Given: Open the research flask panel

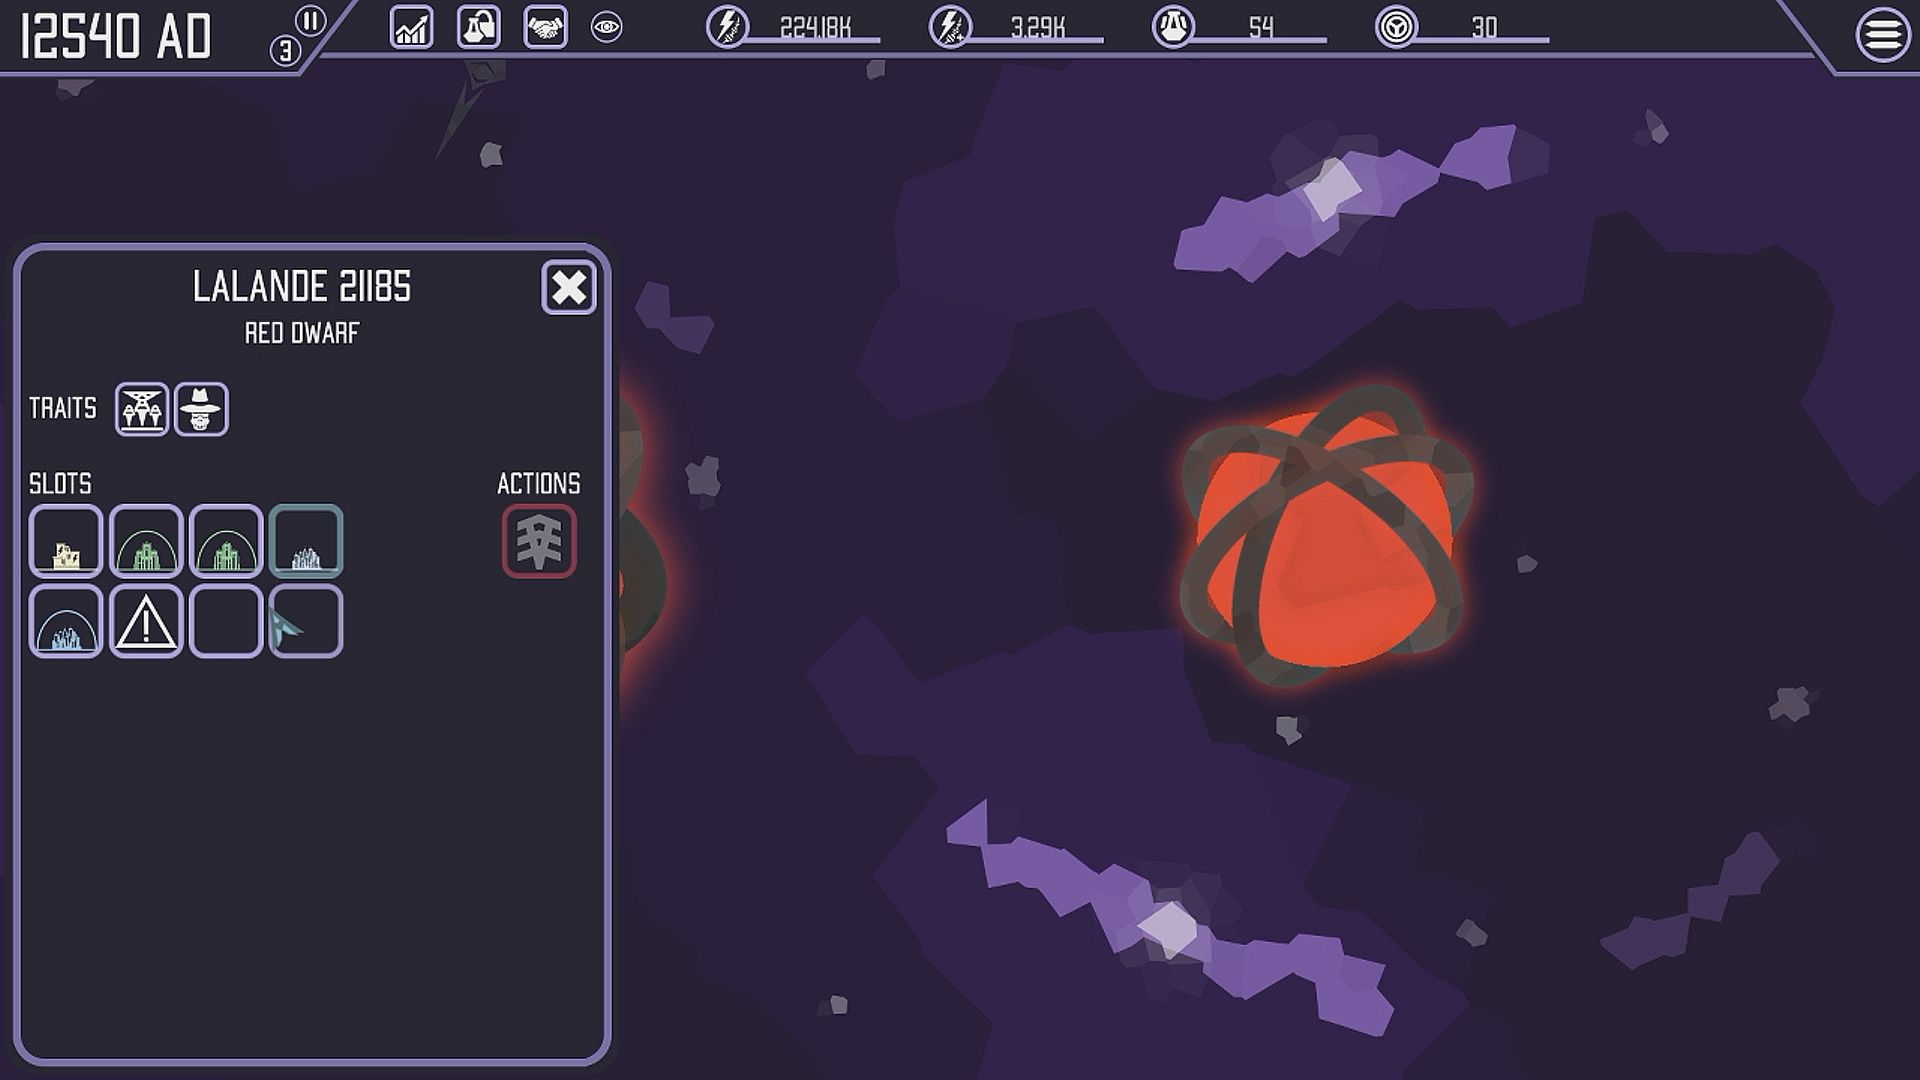Looking at the screenshot, I should (x=478, y=27).
